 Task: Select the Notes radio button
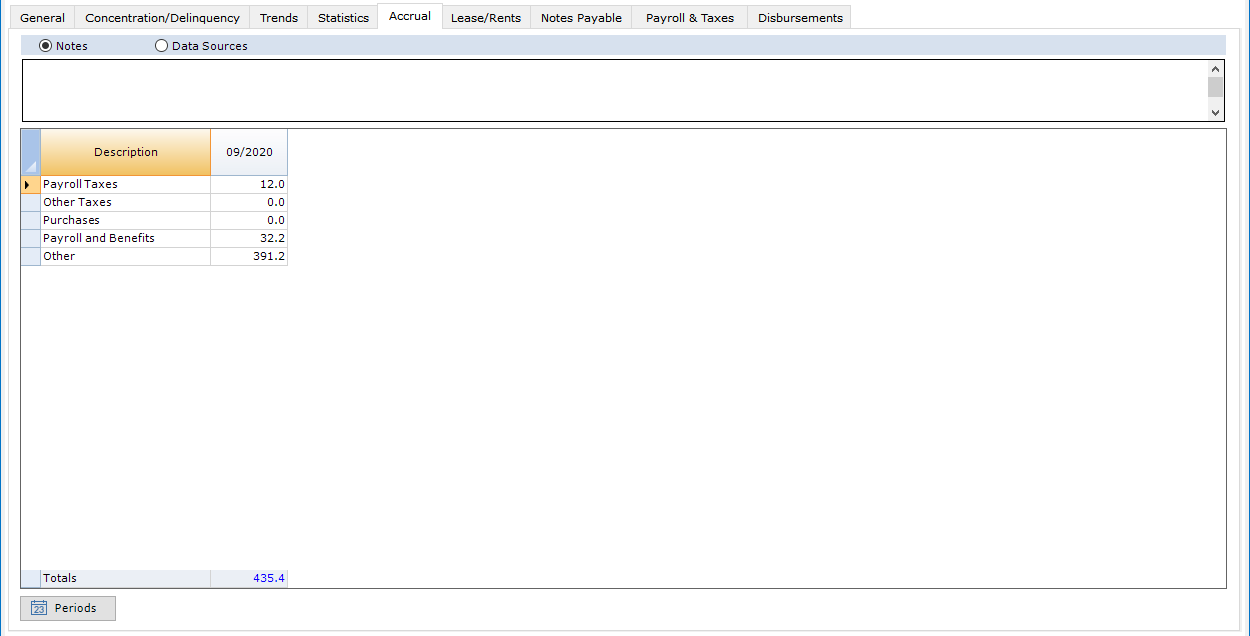click(46, 45)
